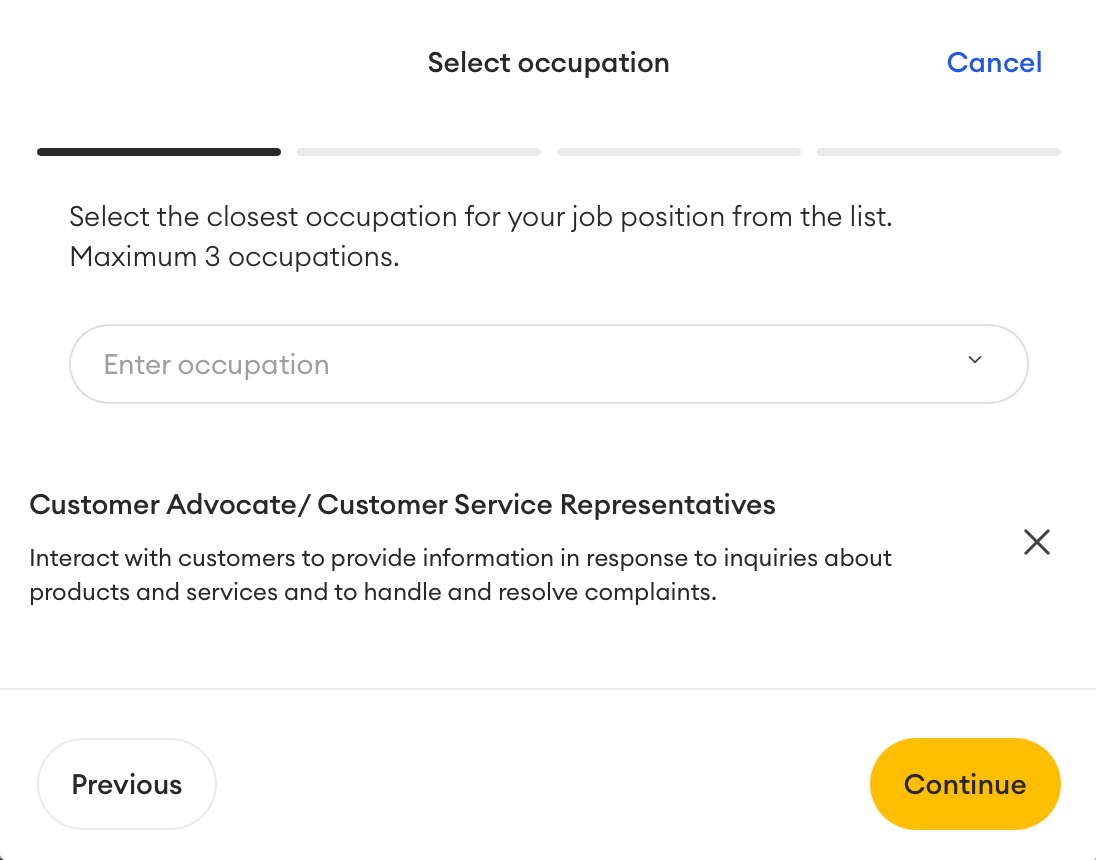Click the dropdown arrow beside Enter occupation

(974, 361)
